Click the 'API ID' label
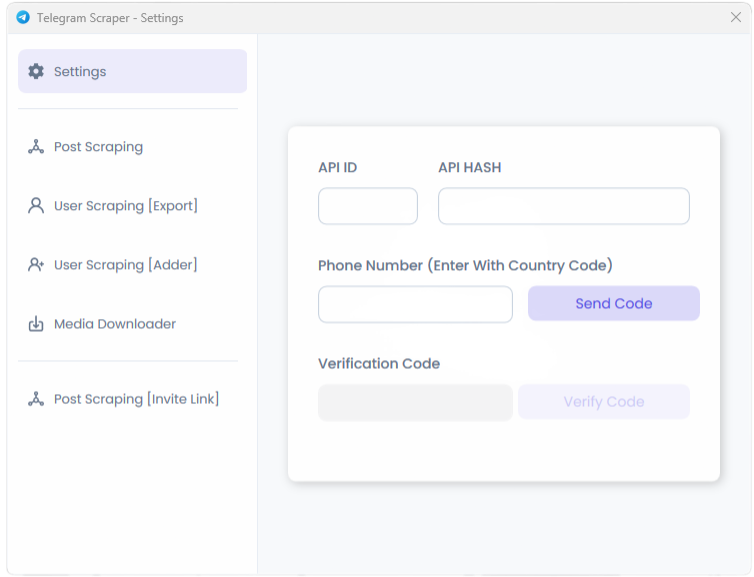This screenshot has width=754, height=577. (338, 167)
